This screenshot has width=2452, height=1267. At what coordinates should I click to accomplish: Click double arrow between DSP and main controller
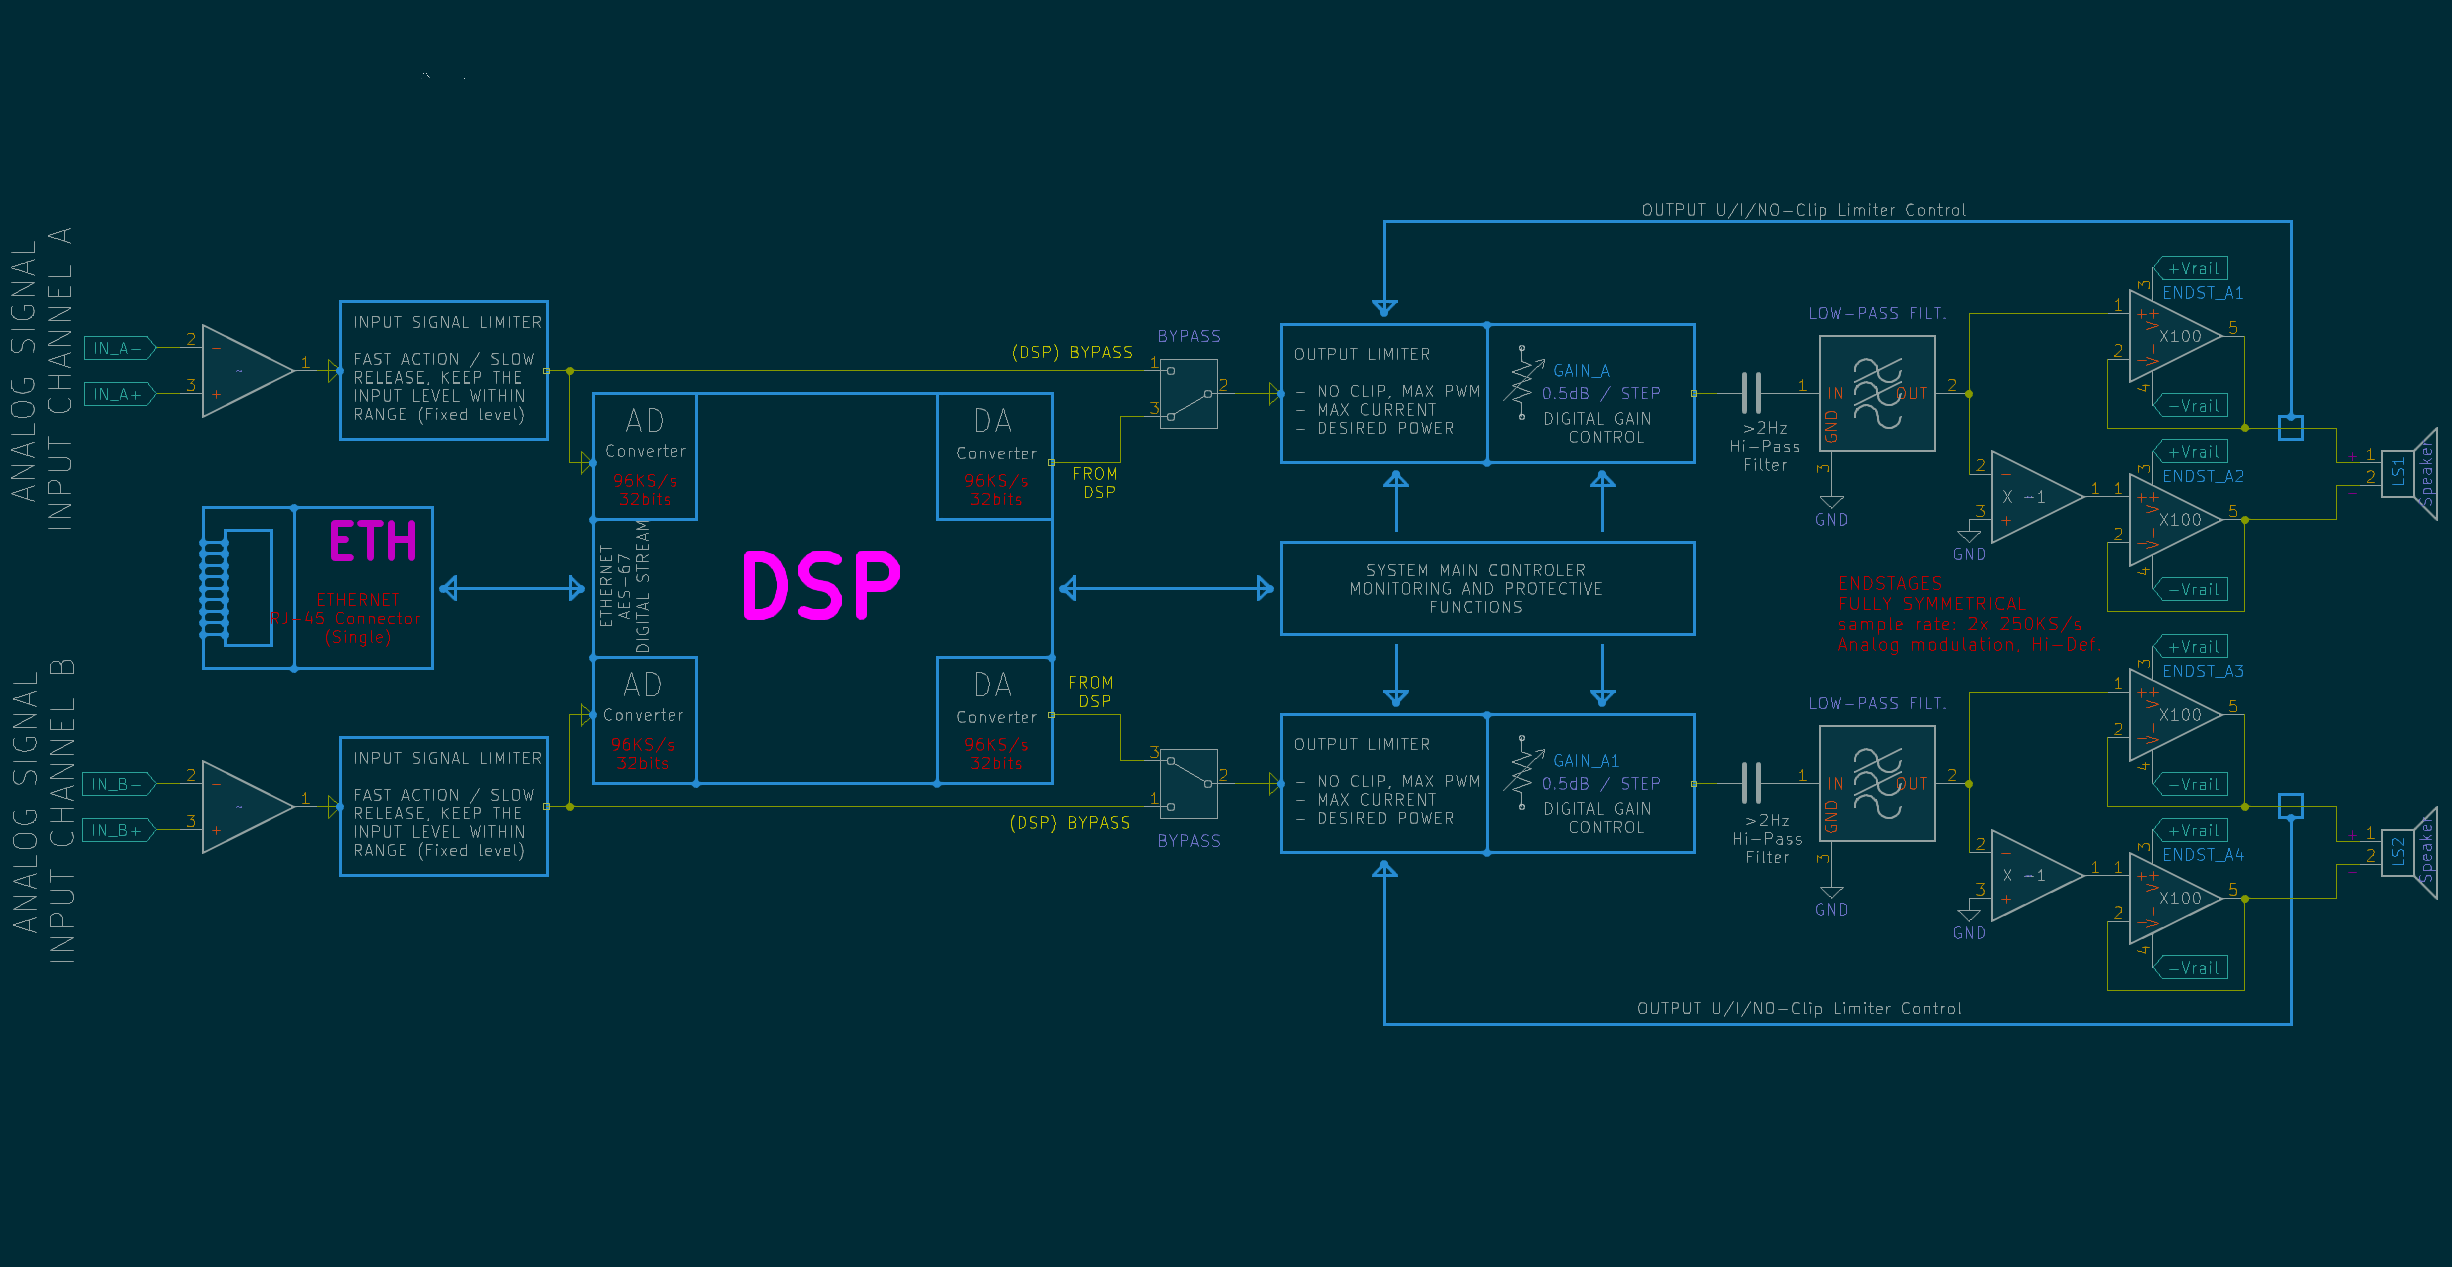1166,588
